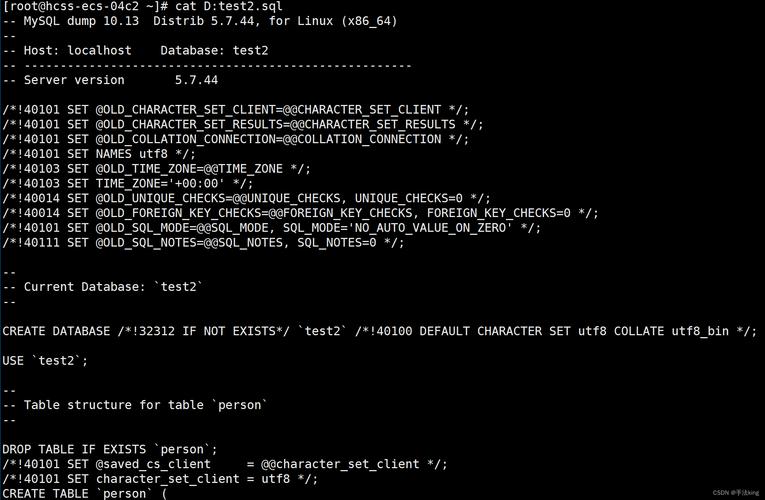Click the SQL_NOTES=0 statement line
765x500 pixels.
pyautogui.click(x=203, y=242)
